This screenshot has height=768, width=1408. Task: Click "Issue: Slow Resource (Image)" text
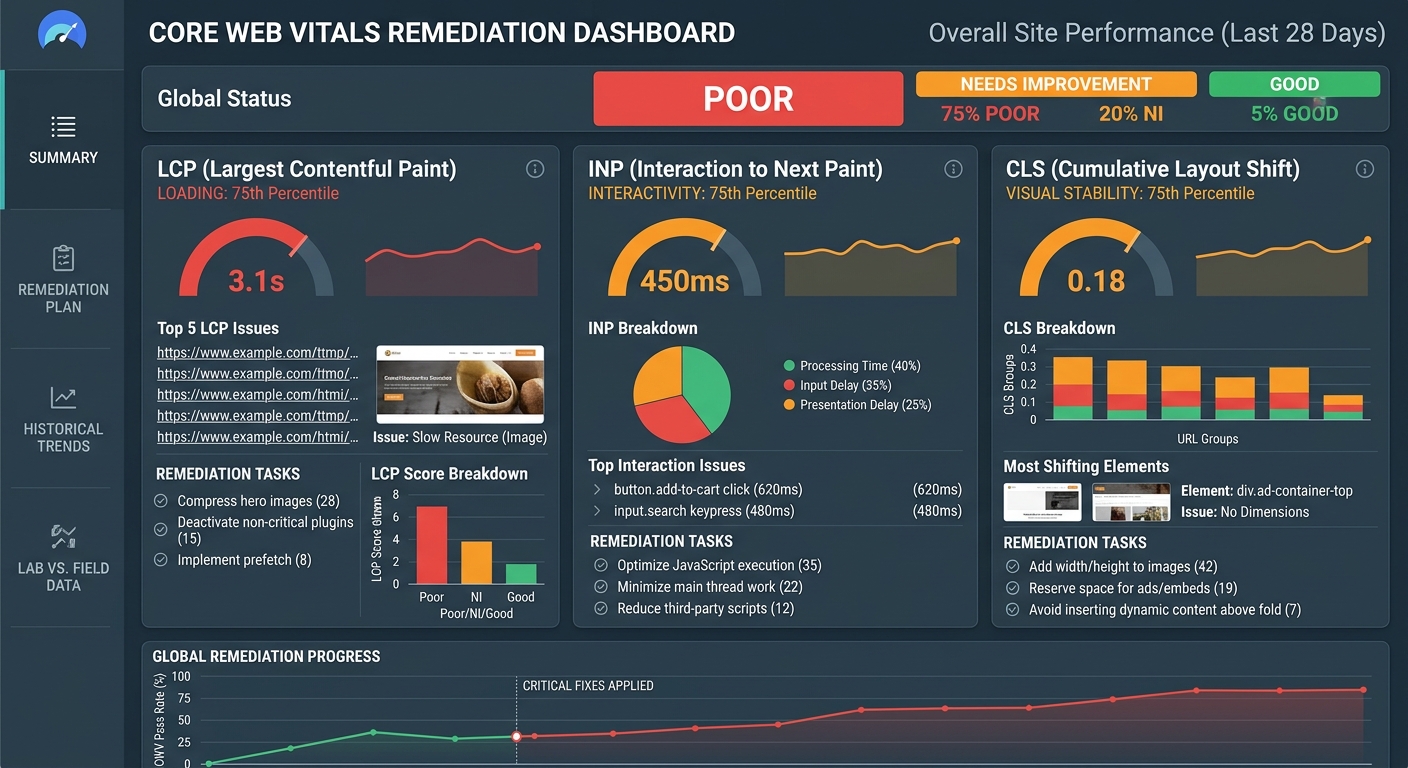(460, 437)
